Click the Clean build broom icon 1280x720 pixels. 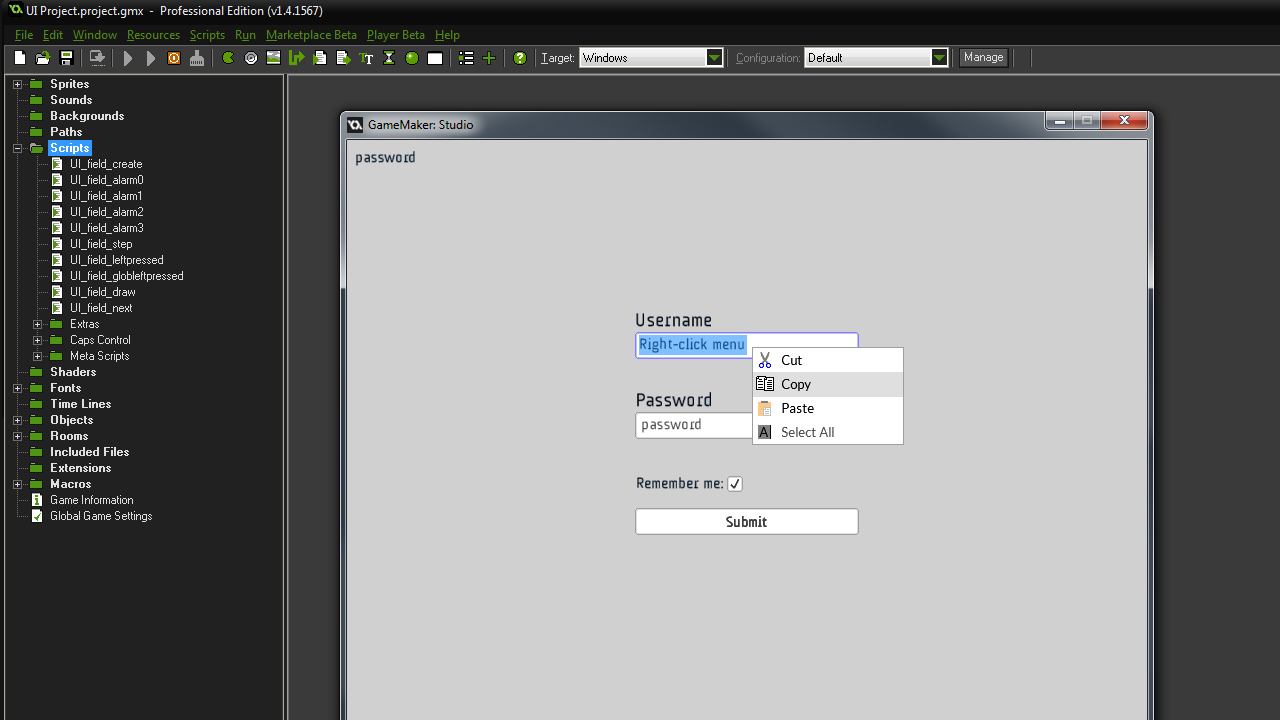pyautogui.click(x=197, y=58)
